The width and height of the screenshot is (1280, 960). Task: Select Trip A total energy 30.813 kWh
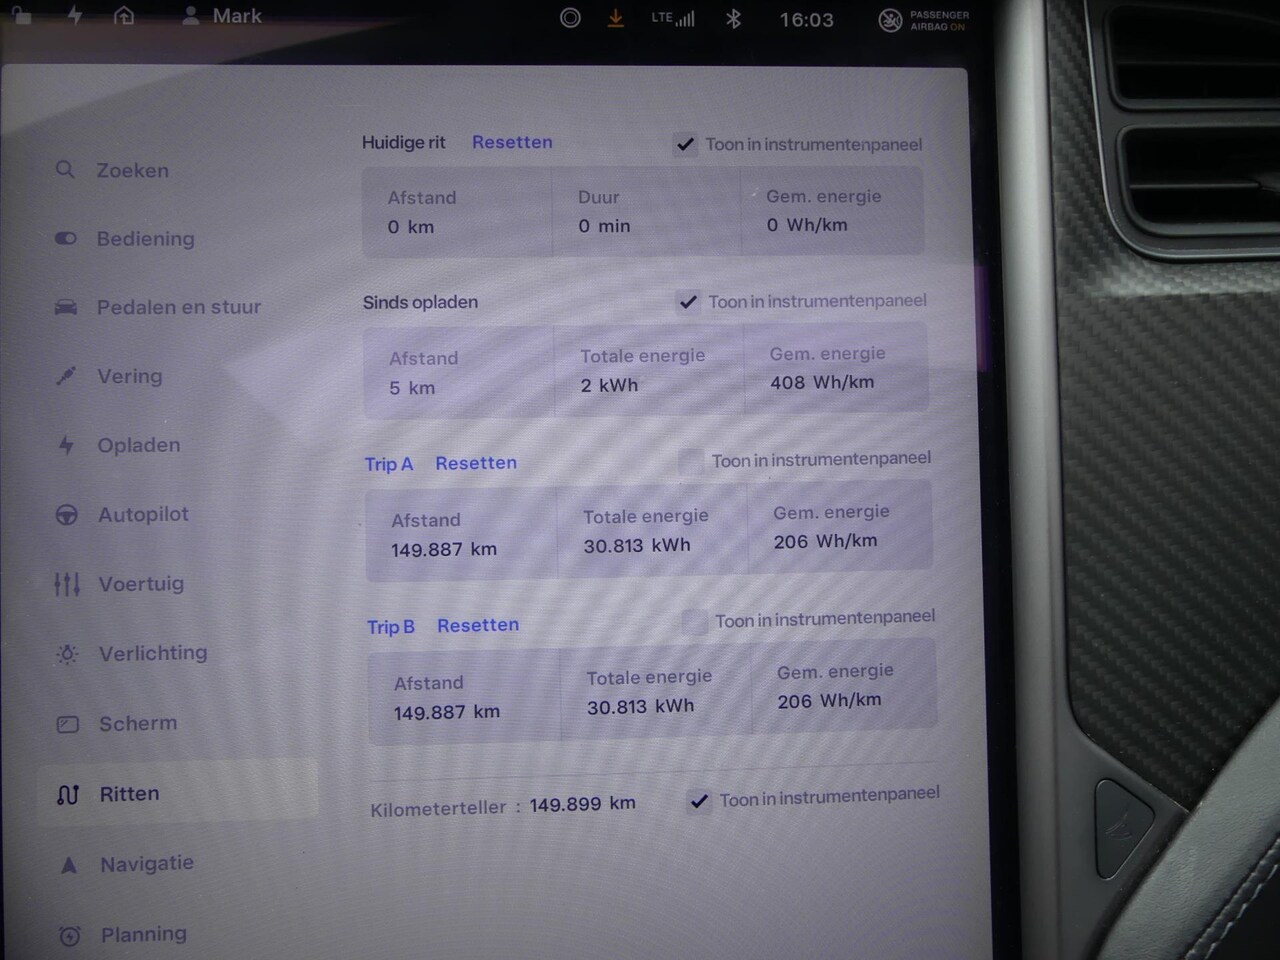point(637,545)
